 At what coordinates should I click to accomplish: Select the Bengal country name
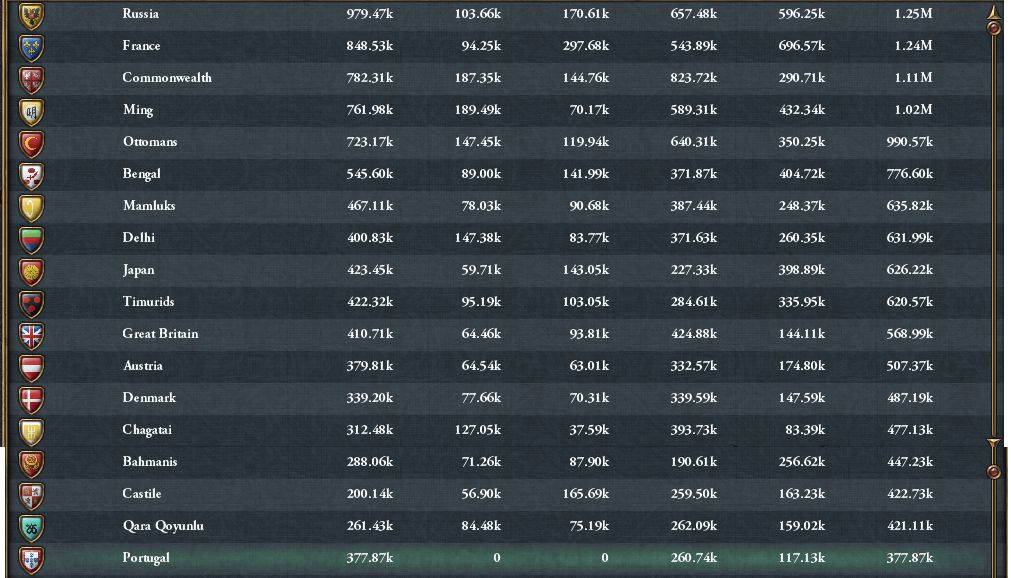142,174
